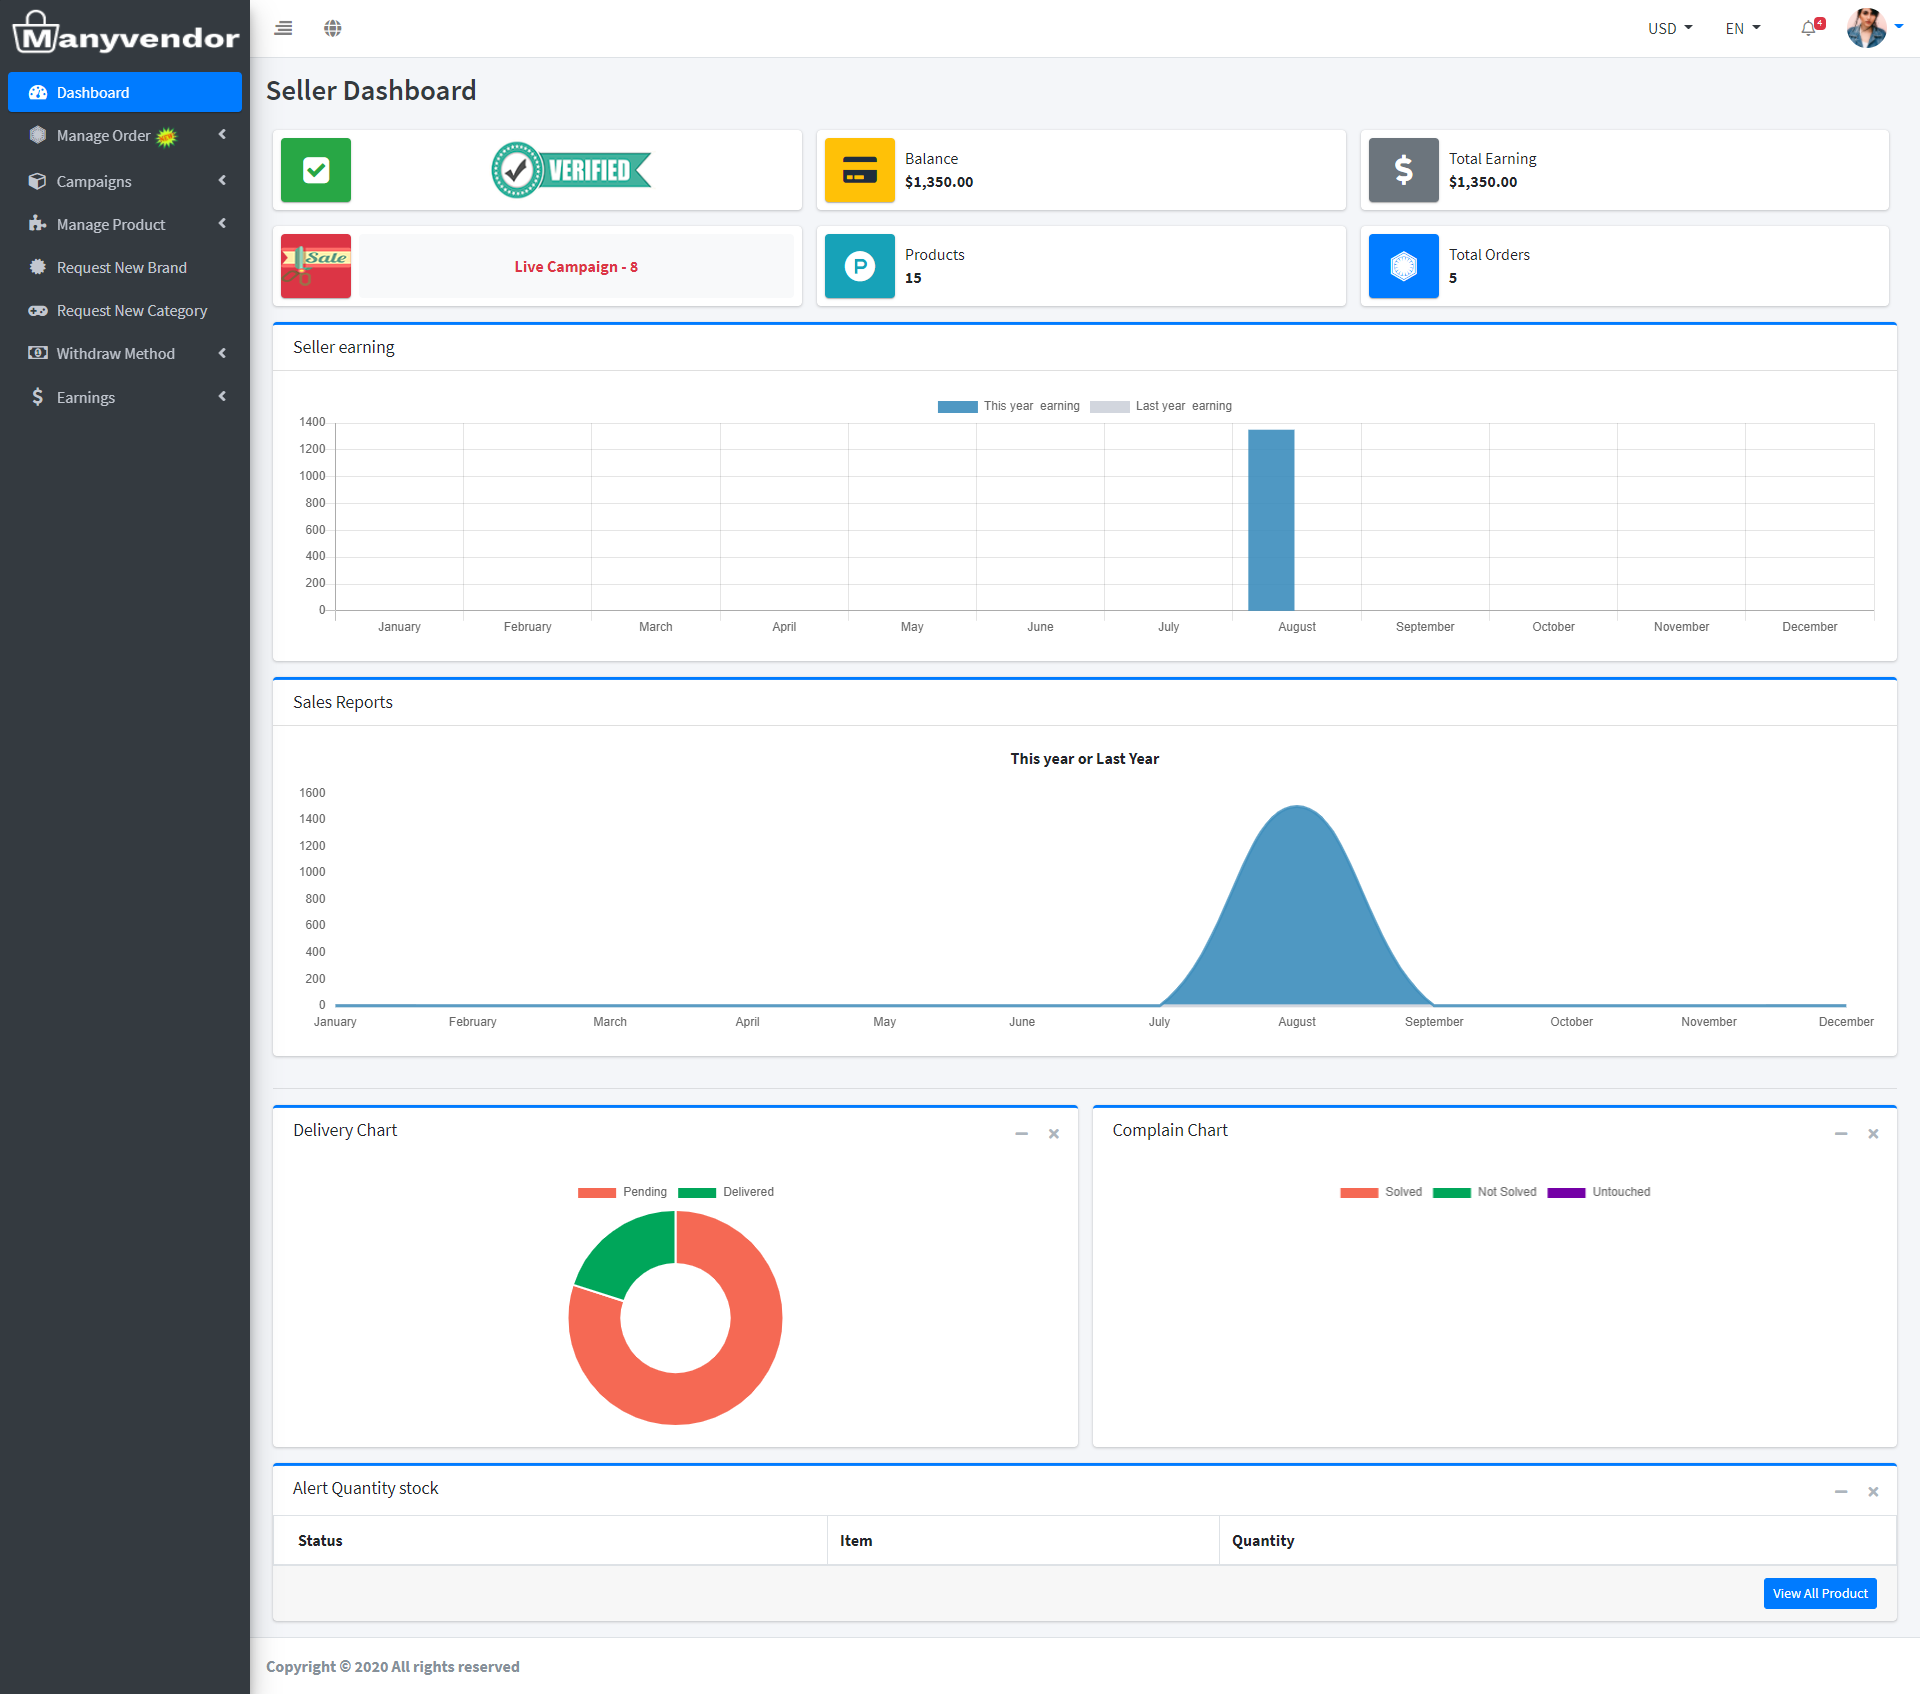Click the Request New Brand badge icon
This screenshot has width=1920, height=1694.
[38, 267]
